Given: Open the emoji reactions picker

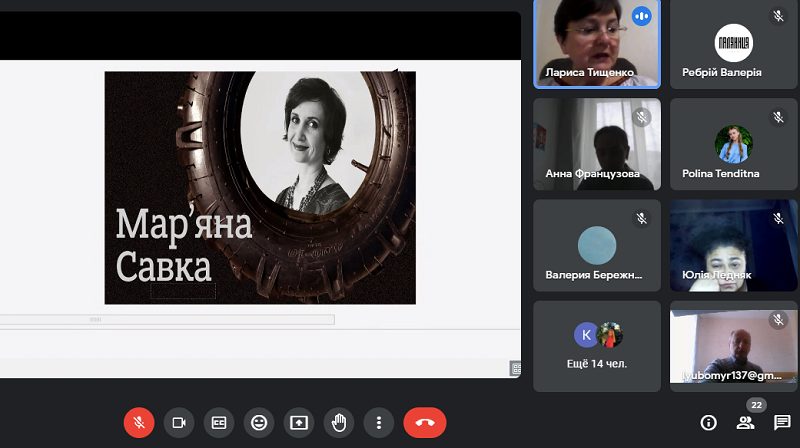Looking at the screenshot, I should [x=259, y=422].
